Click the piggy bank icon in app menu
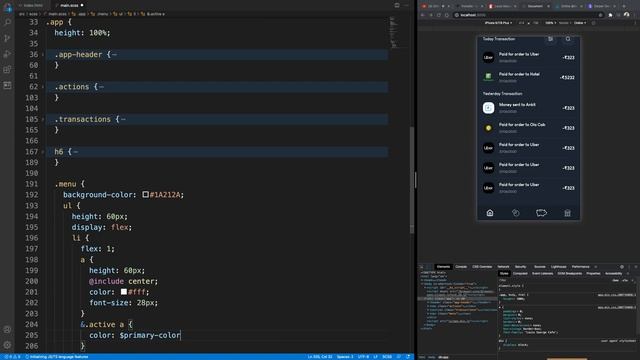The image size is (640, 360). pyautogui.click(x=541, y=213)
